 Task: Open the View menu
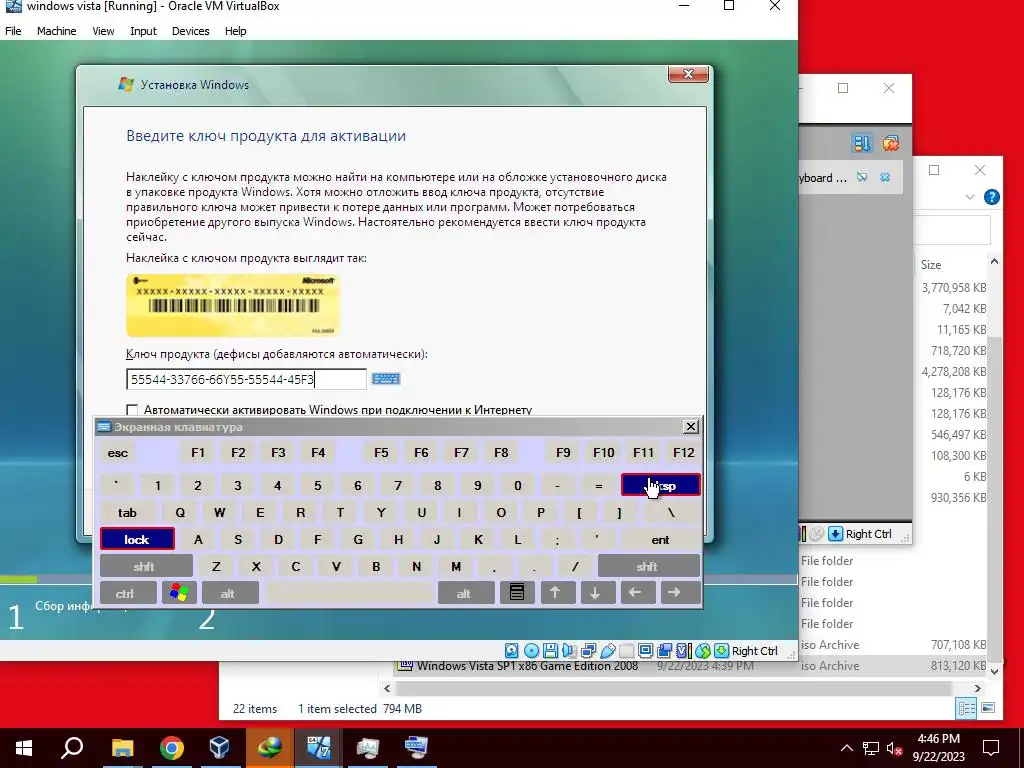tap(103, 31)
